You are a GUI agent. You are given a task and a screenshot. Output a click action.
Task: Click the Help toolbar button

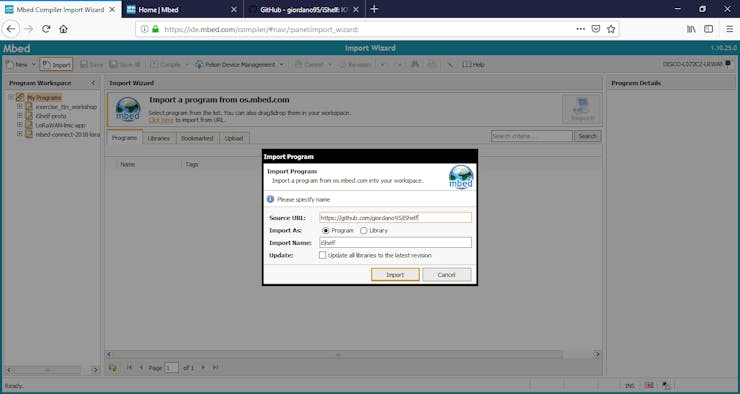click(x=473, y=65)
